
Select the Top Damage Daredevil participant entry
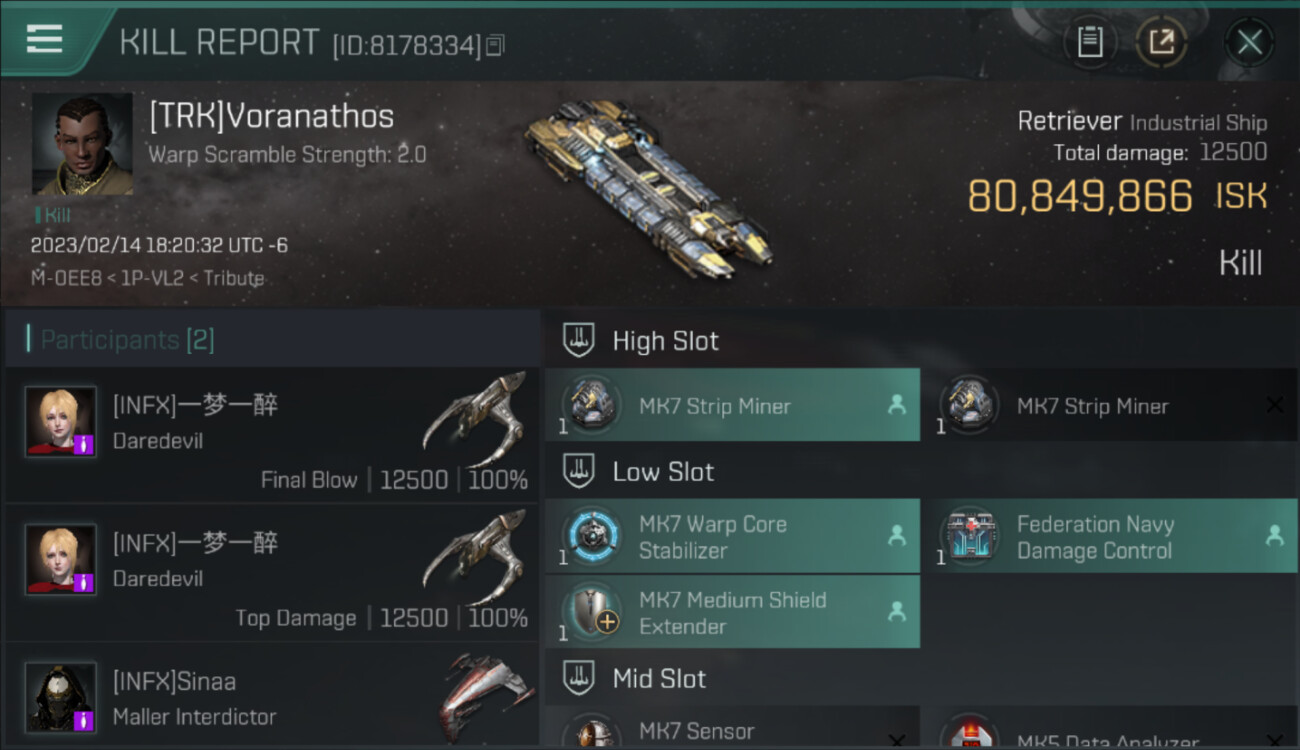(271, 573)
